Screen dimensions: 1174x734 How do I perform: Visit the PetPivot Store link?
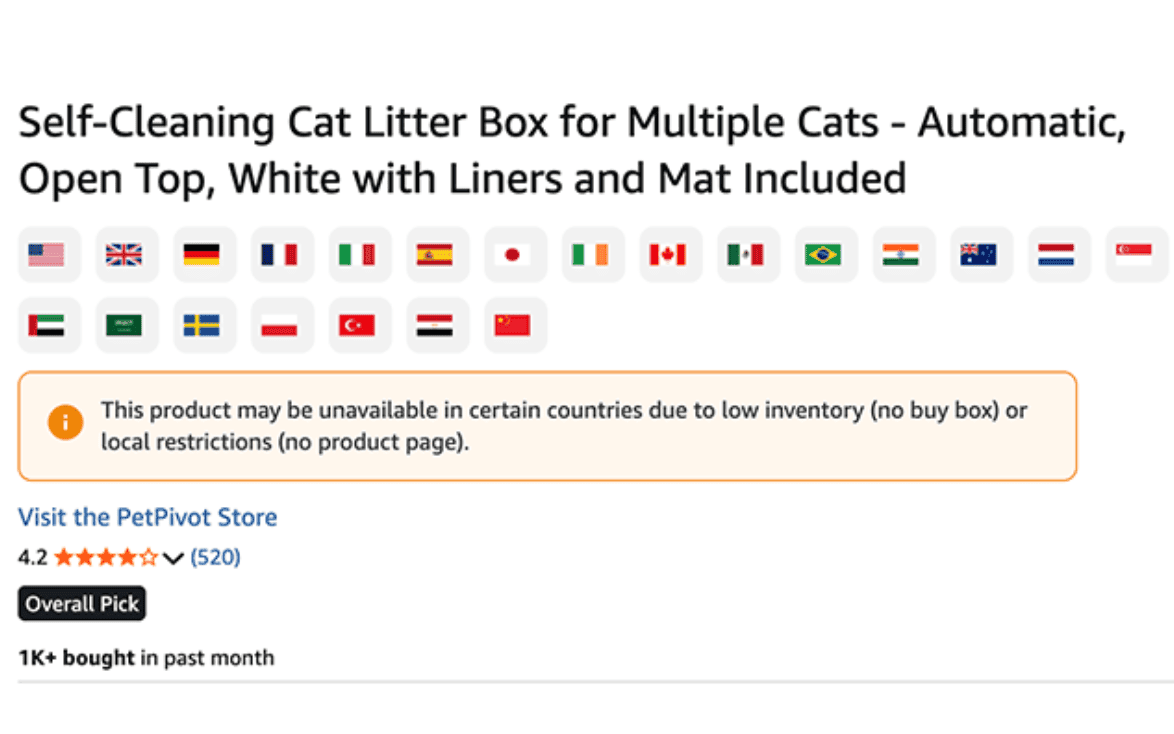pos(148,517)
